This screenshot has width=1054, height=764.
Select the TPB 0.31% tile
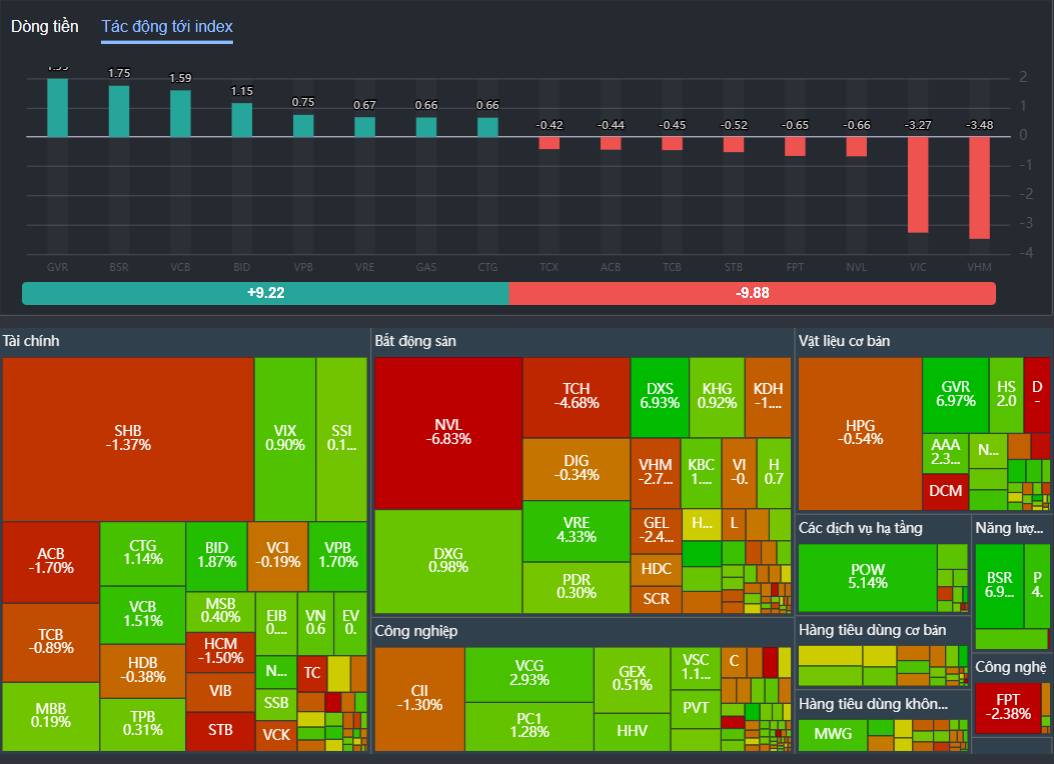143,724
